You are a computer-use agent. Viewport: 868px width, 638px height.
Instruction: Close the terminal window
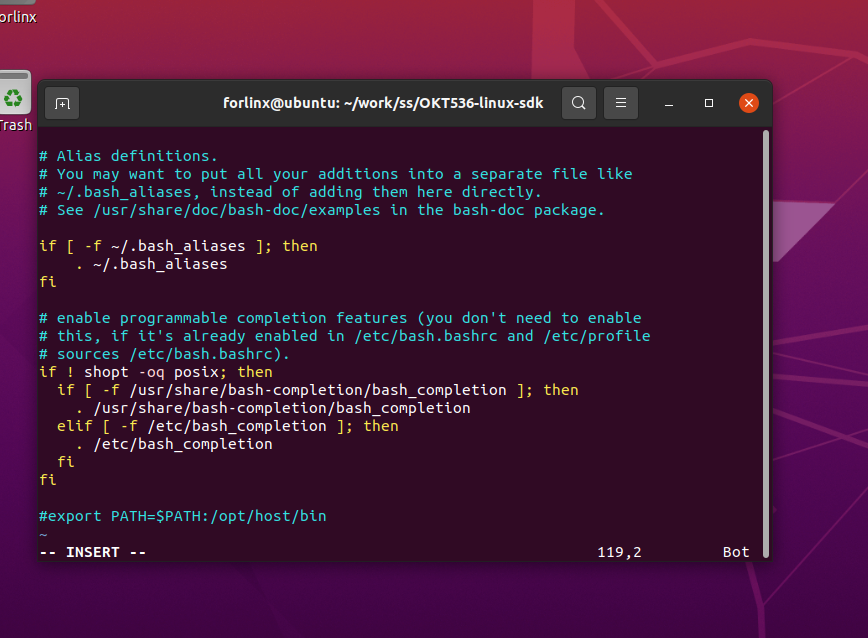click(748, 103)
